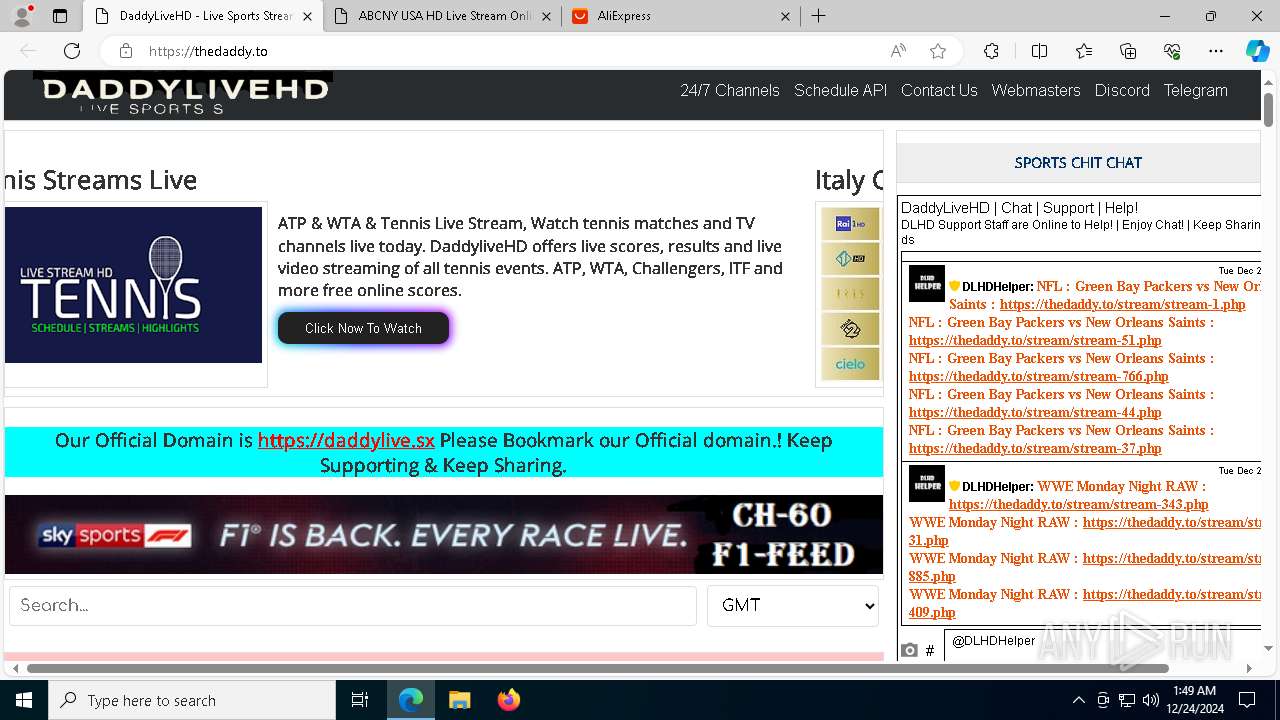The image size is (1280, 720).
Task: Activate the read aloud icon
Action: (898, 51)
